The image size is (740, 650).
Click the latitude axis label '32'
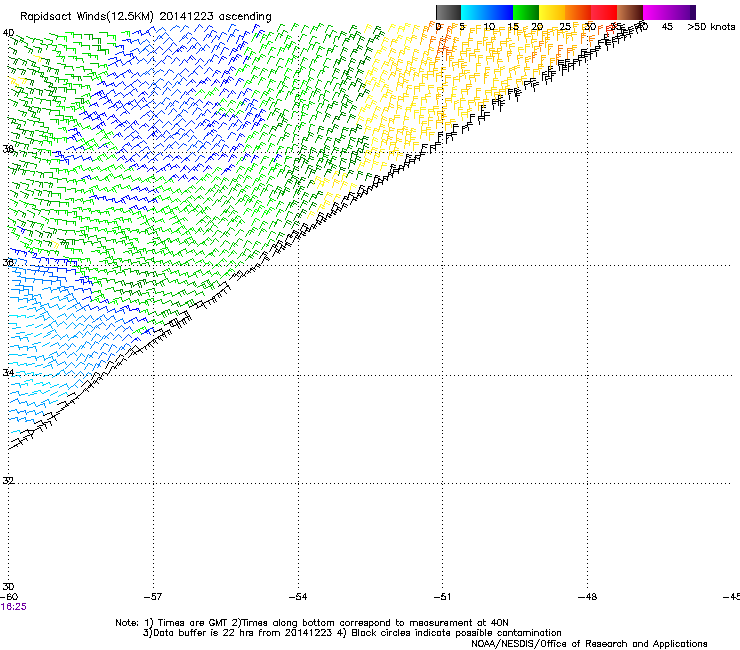8,481
